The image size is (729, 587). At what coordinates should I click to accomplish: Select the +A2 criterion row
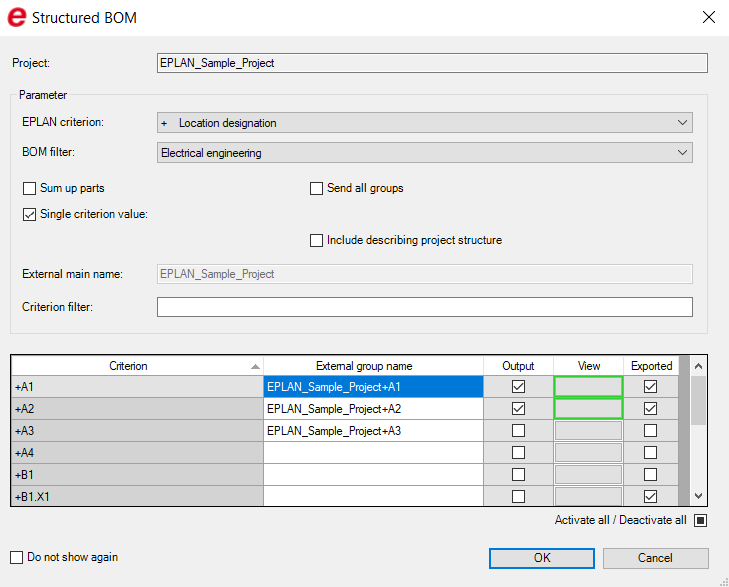137,409
